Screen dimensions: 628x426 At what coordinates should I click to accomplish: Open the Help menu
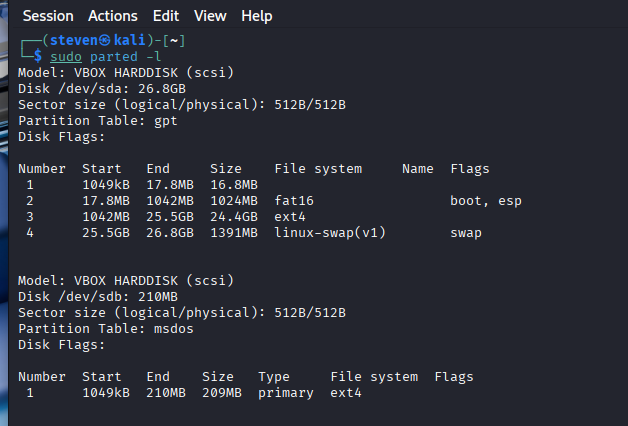click(257, 16)
